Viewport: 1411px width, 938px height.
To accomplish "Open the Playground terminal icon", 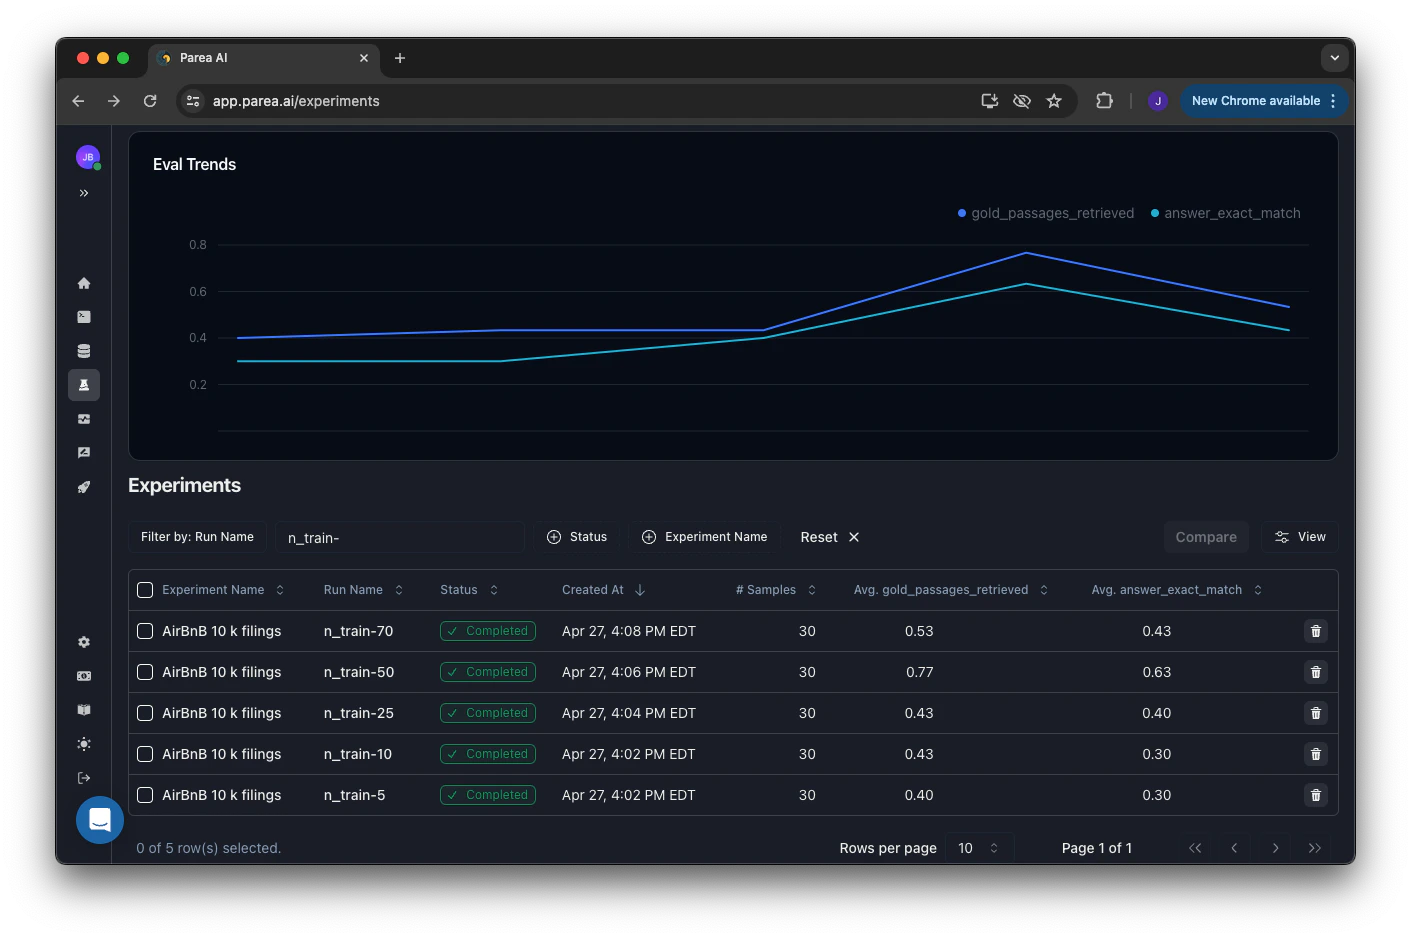I will coord(84,316).
